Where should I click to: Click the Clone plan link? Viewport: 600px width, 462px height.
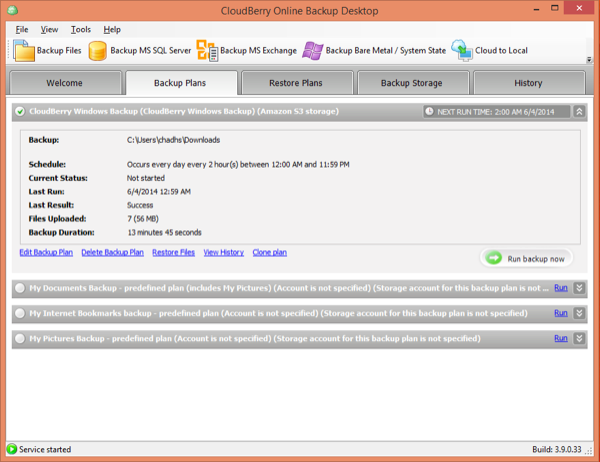tap(269, 252)
